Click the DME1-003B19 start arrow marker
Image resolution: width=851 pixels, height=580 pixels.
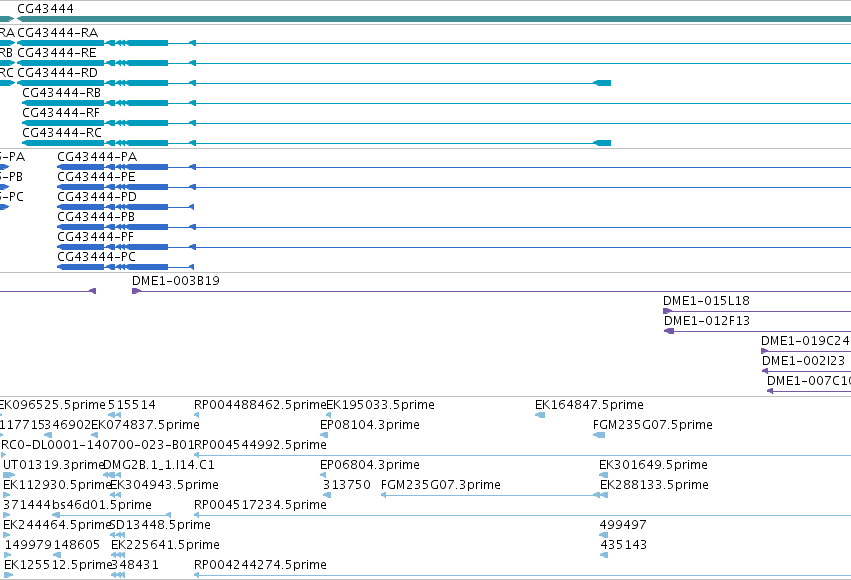[x=136, y=291]
